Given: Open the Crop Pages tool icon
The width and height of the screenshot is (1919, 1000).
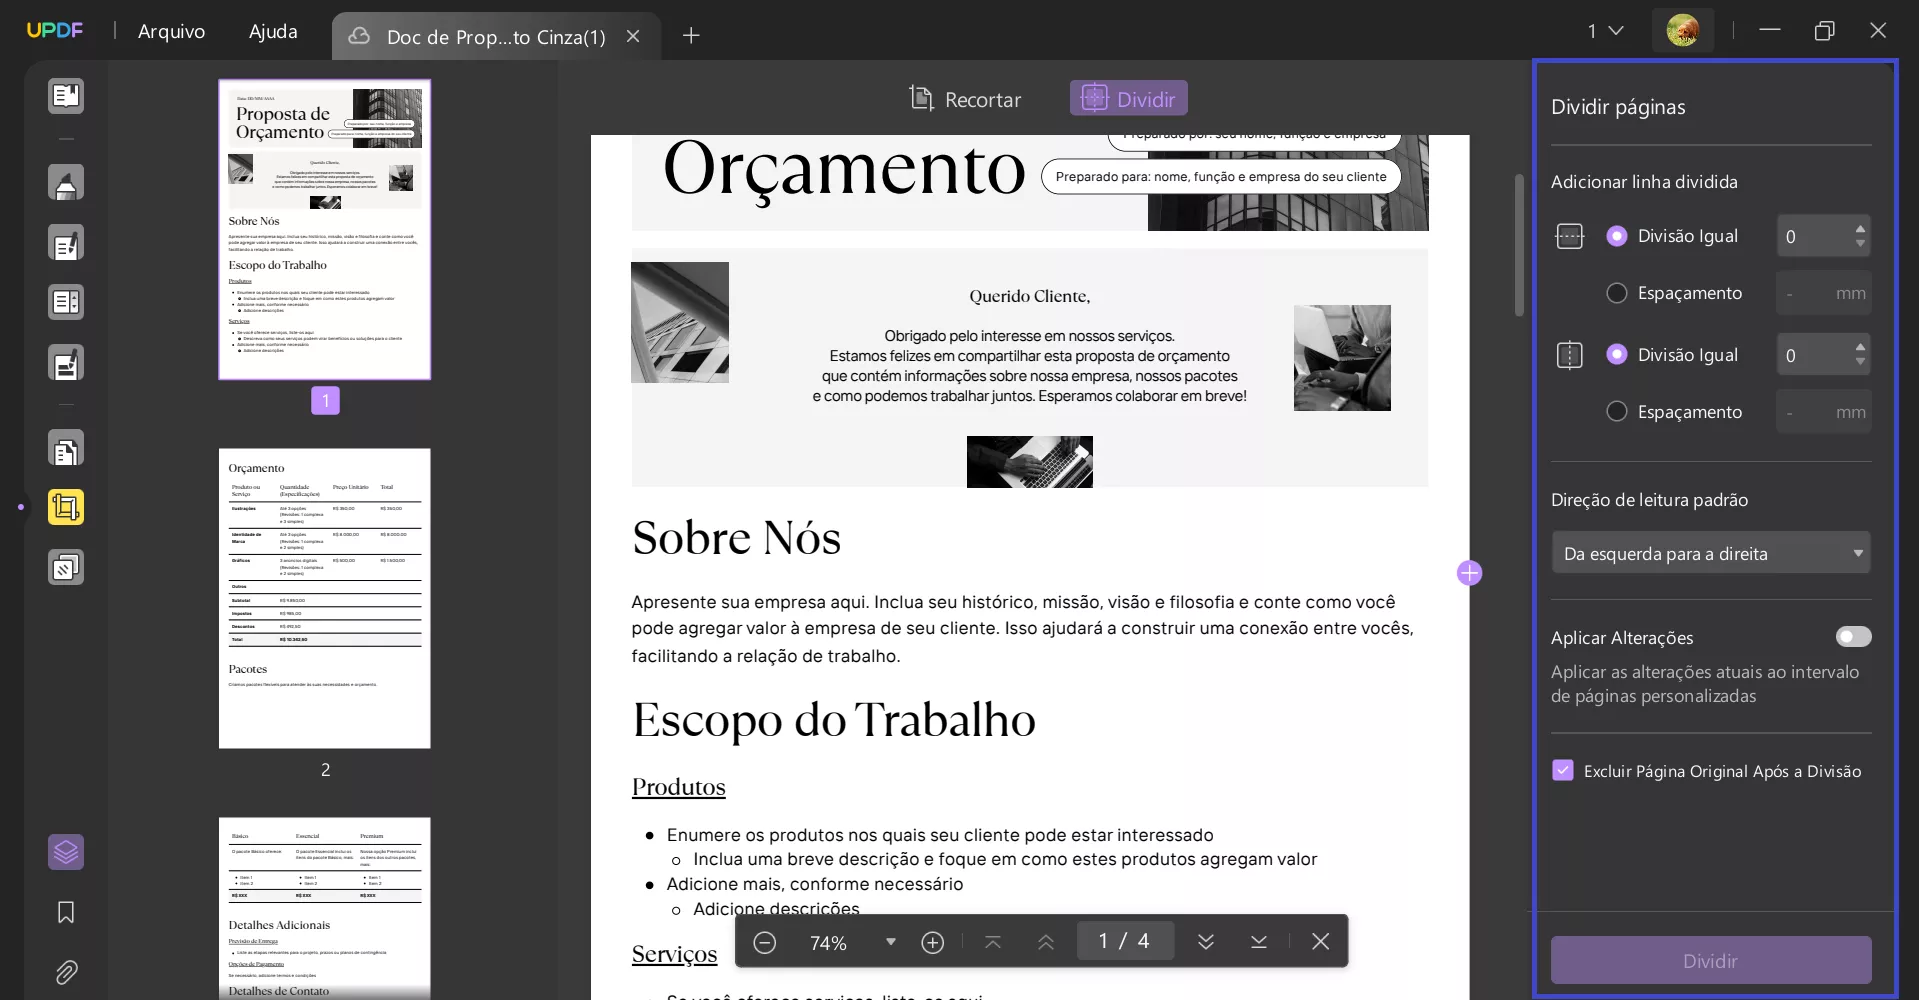Looking at the screenshot, I should coord(66,507).
